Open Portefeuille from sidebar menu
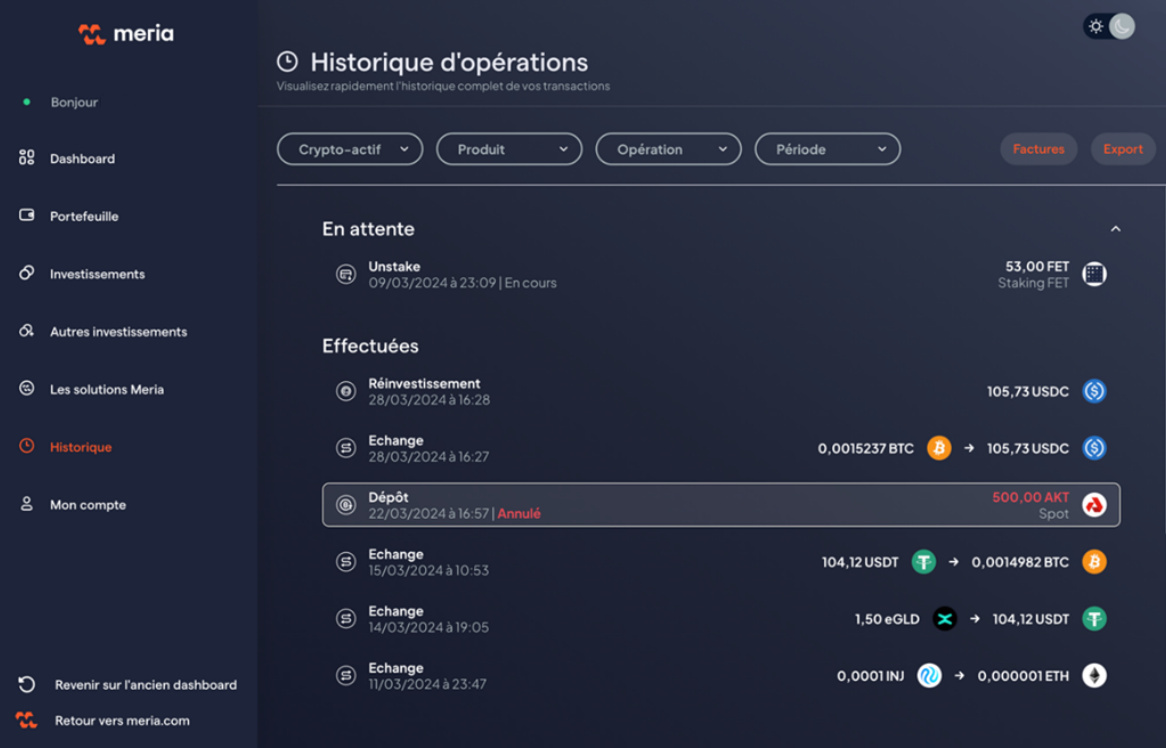The height and width of the screenshot is (748, 1166). tap(84, 216)
